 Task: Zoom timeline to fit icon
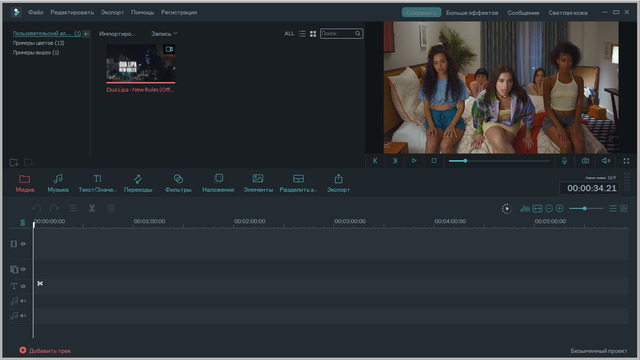[538, 209]
